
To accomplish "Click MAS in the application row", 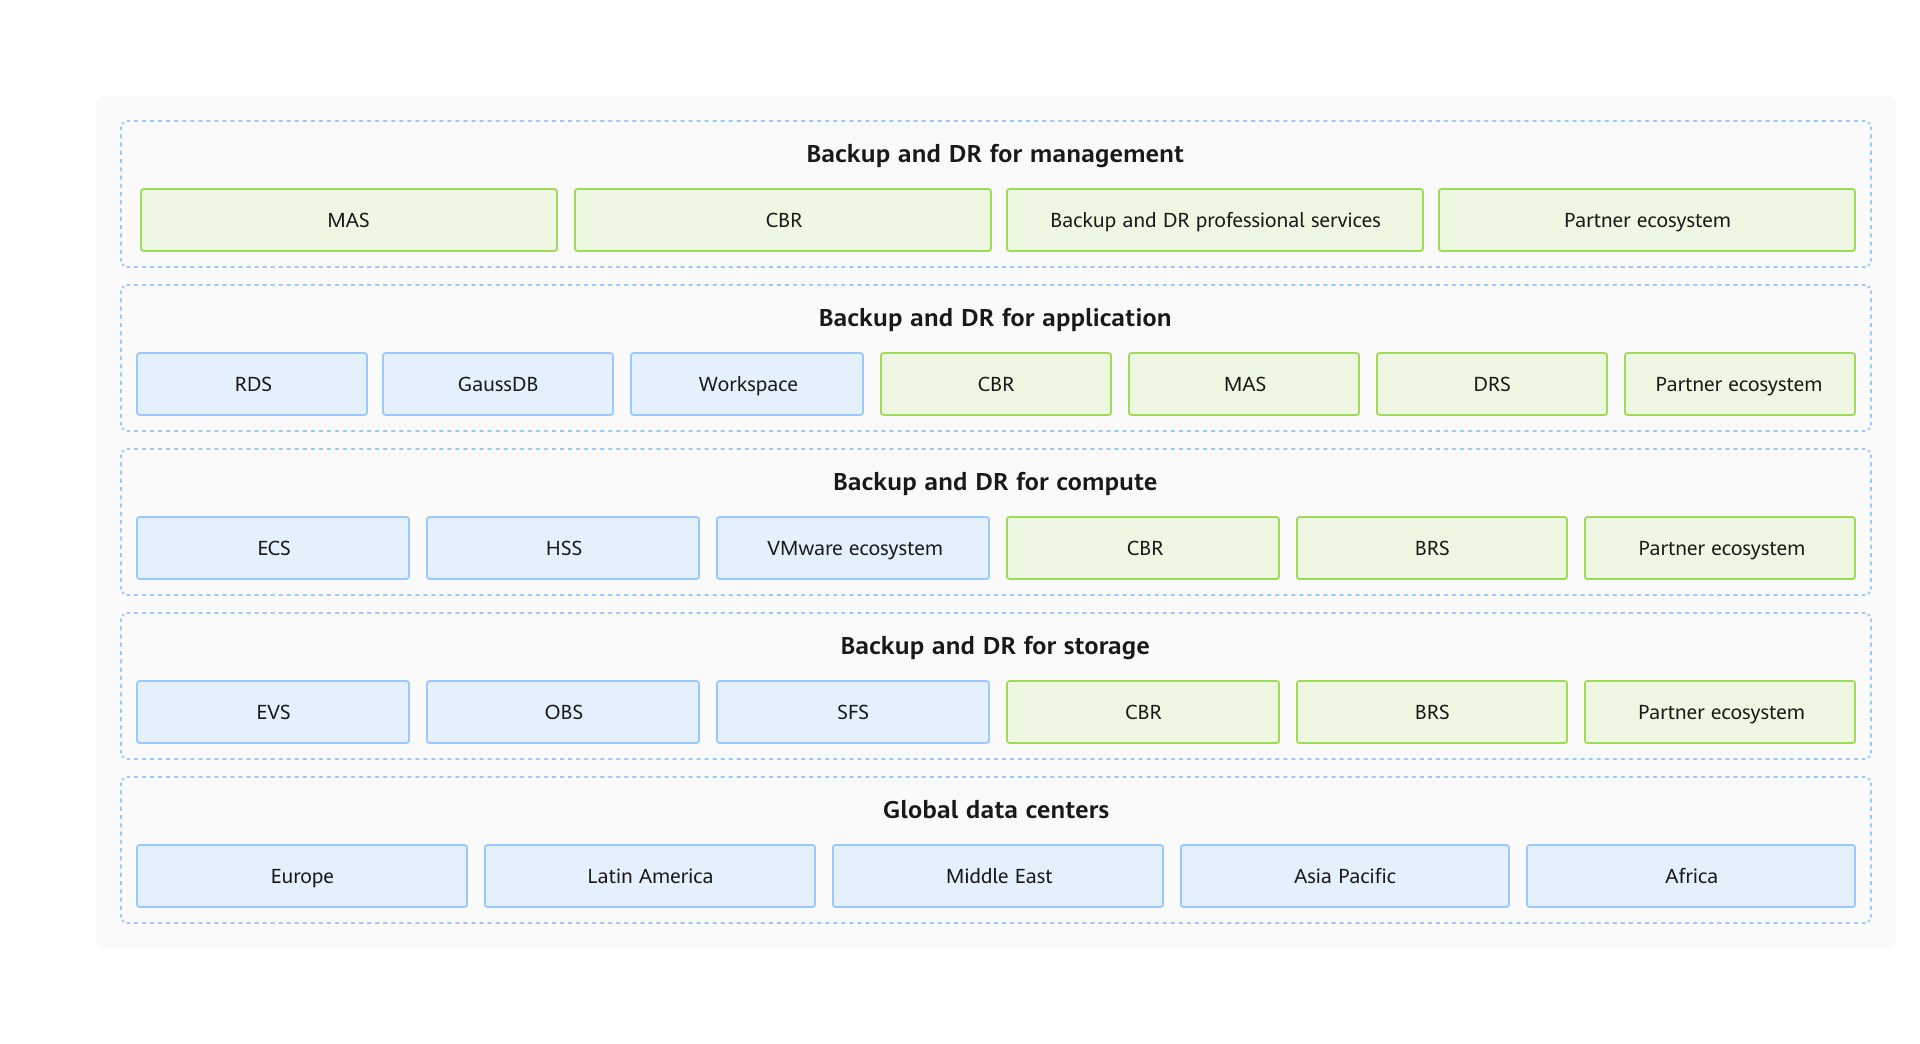I will click(1244, 384).
